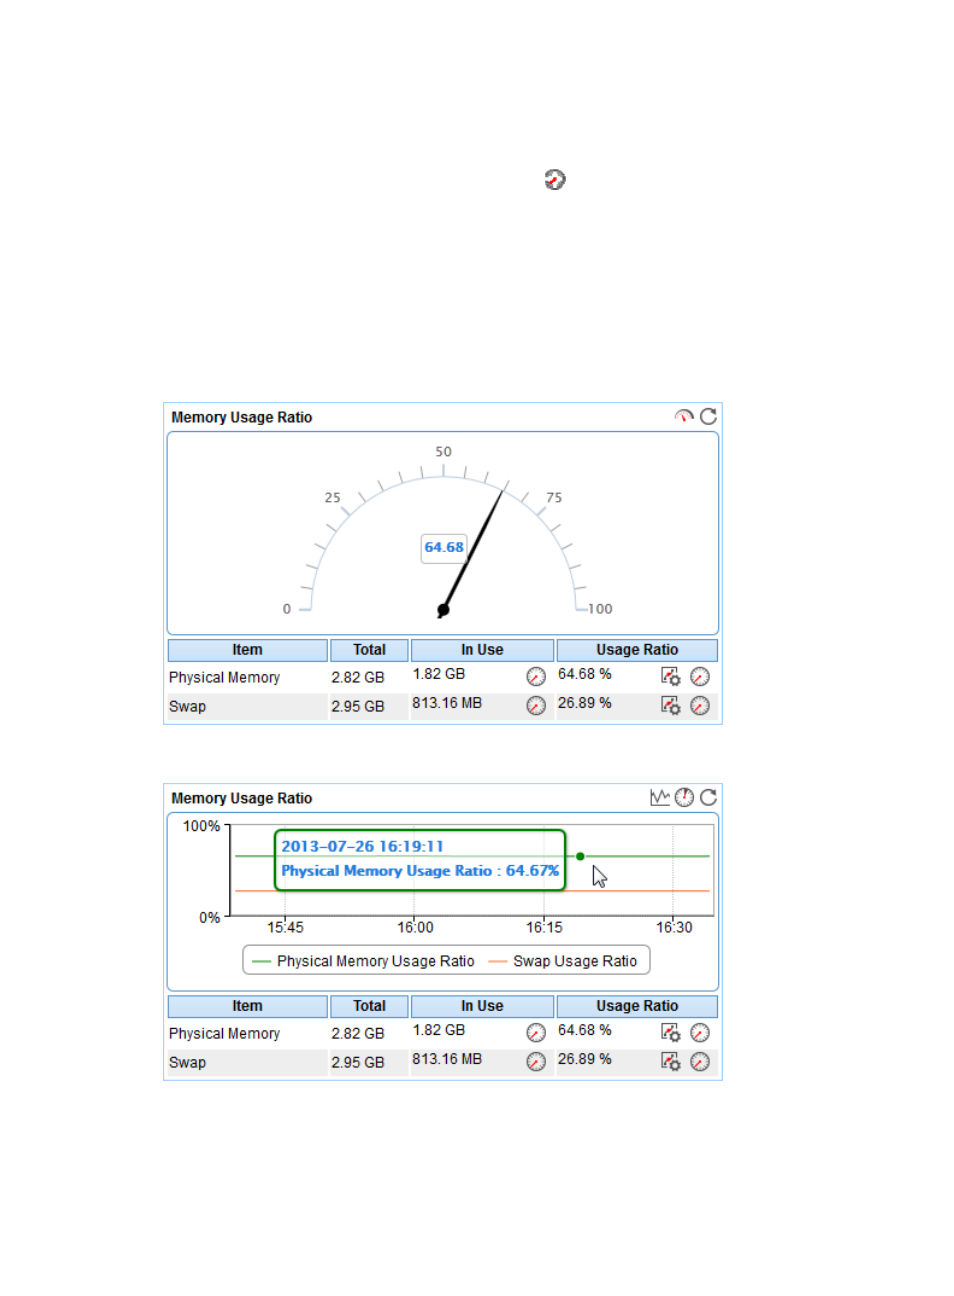Toggle Physical Memory Usage Ratio legend series

click(x=364, y=961)
